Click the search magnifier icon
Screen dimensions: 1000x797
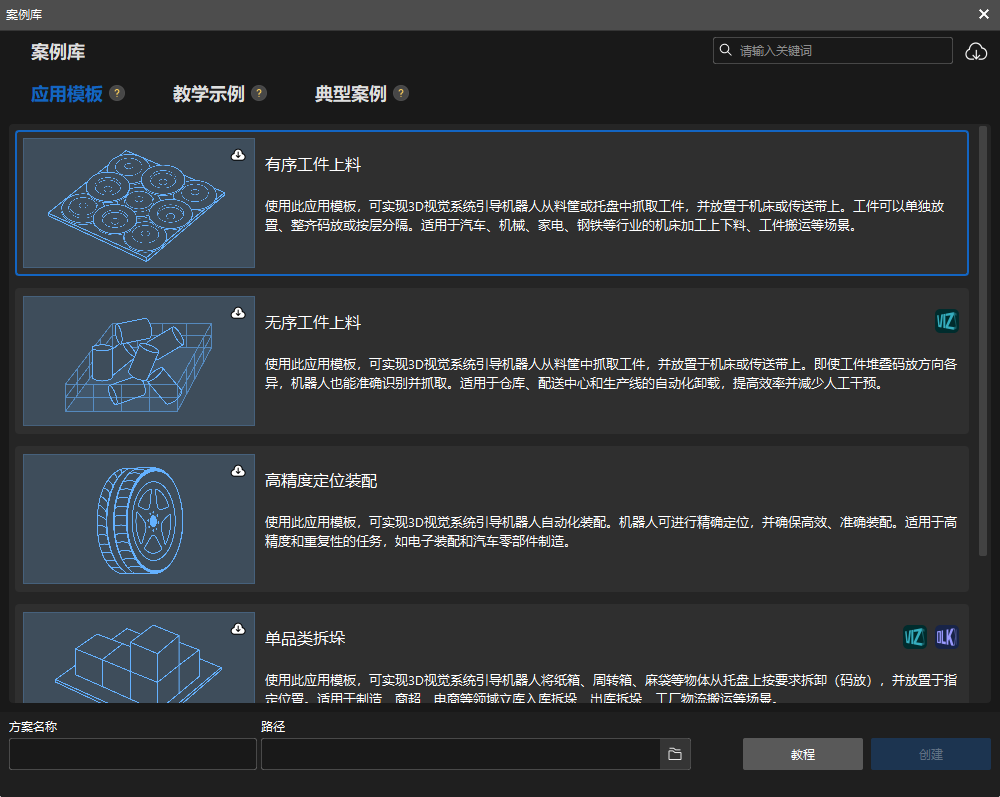click(x=725, y=50)
